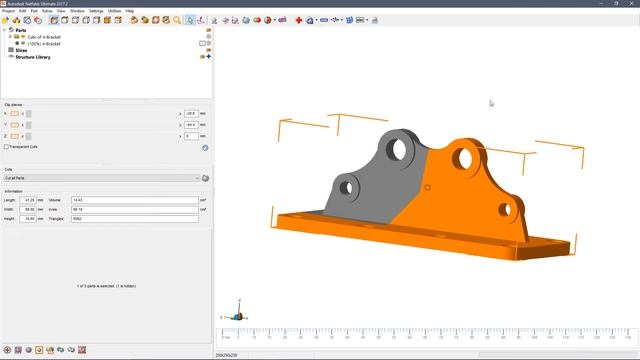
Task: Open the View menu
Action: (x=61, y=11)
